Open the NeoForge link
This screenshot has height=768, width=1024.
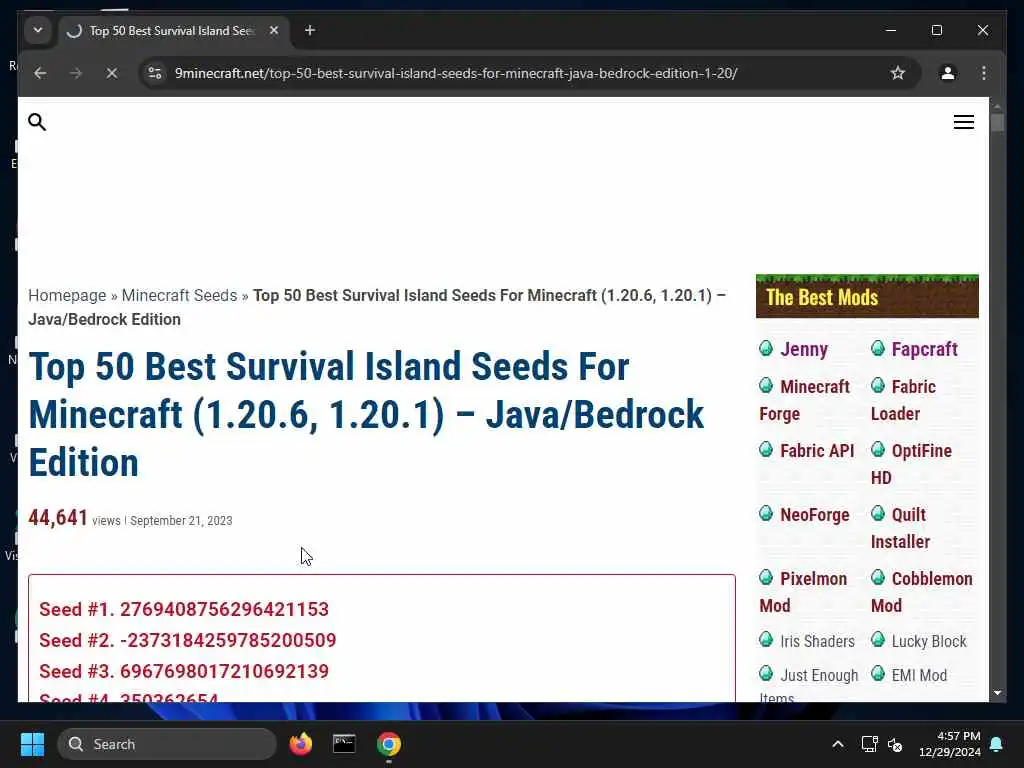pyautogui.click(x=814, y=515)
